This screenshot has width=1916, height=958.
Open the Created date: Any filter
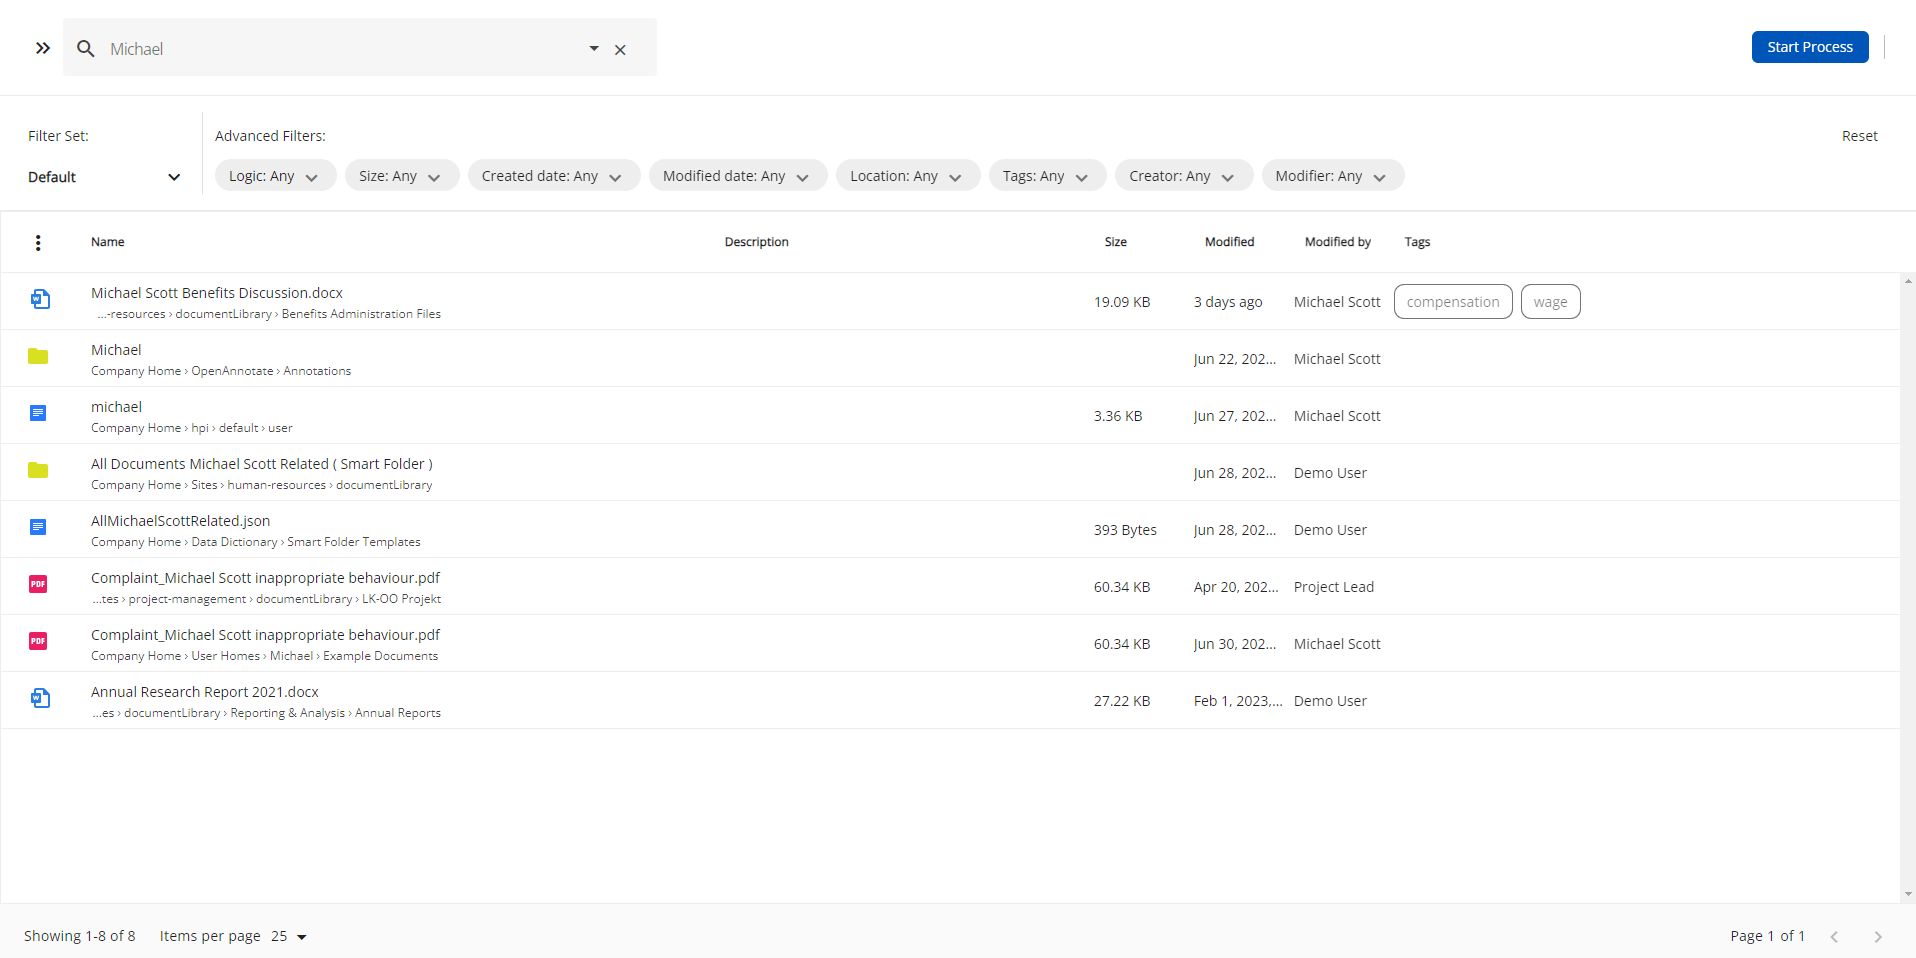554,176
